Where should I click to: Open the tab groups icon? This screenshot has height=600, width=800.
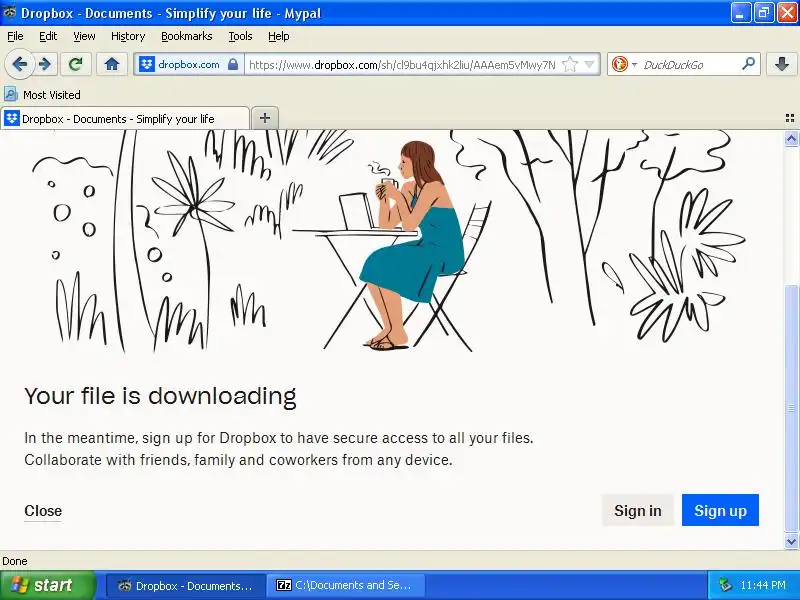tap(790, 118)
